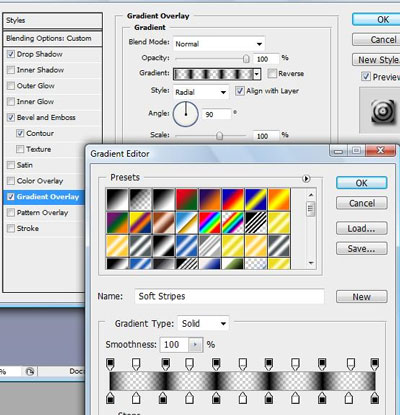400x415 pixels.
Task: Enable the Inner Glow checkbox
Action: pos(11,101)
